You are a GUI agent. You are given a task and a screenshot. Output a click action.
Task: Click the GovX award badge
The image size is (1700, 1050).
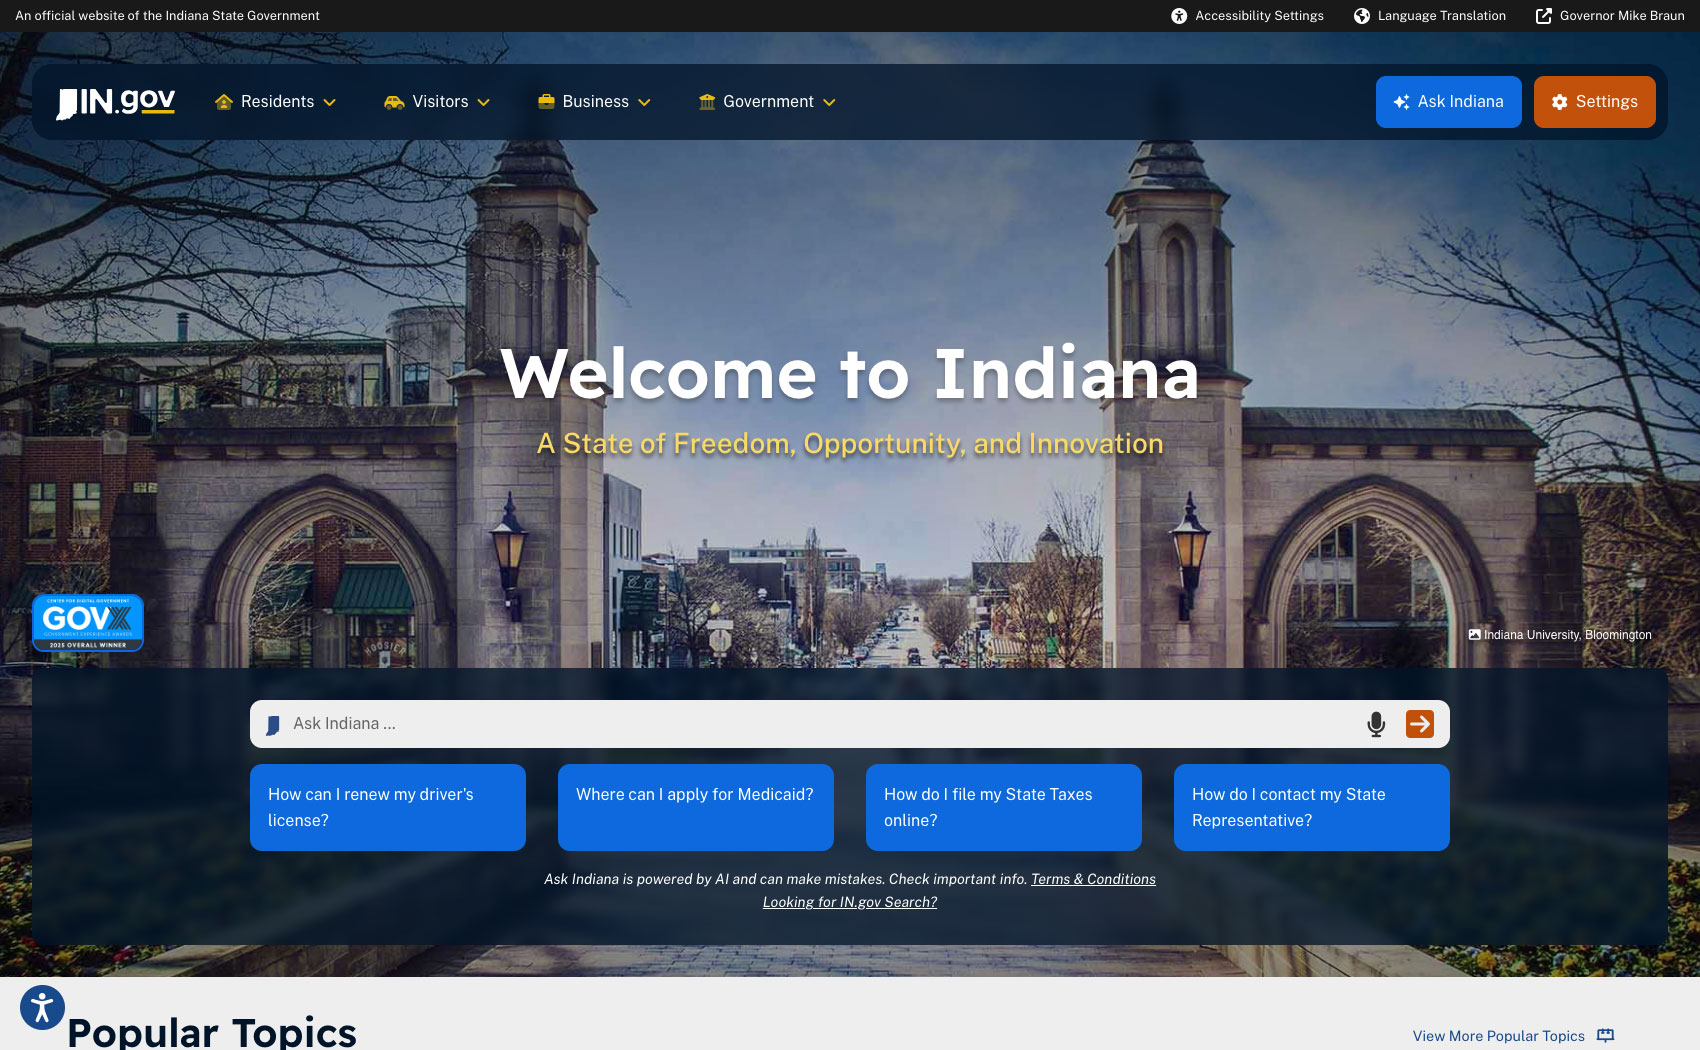(x=88, y=623)
